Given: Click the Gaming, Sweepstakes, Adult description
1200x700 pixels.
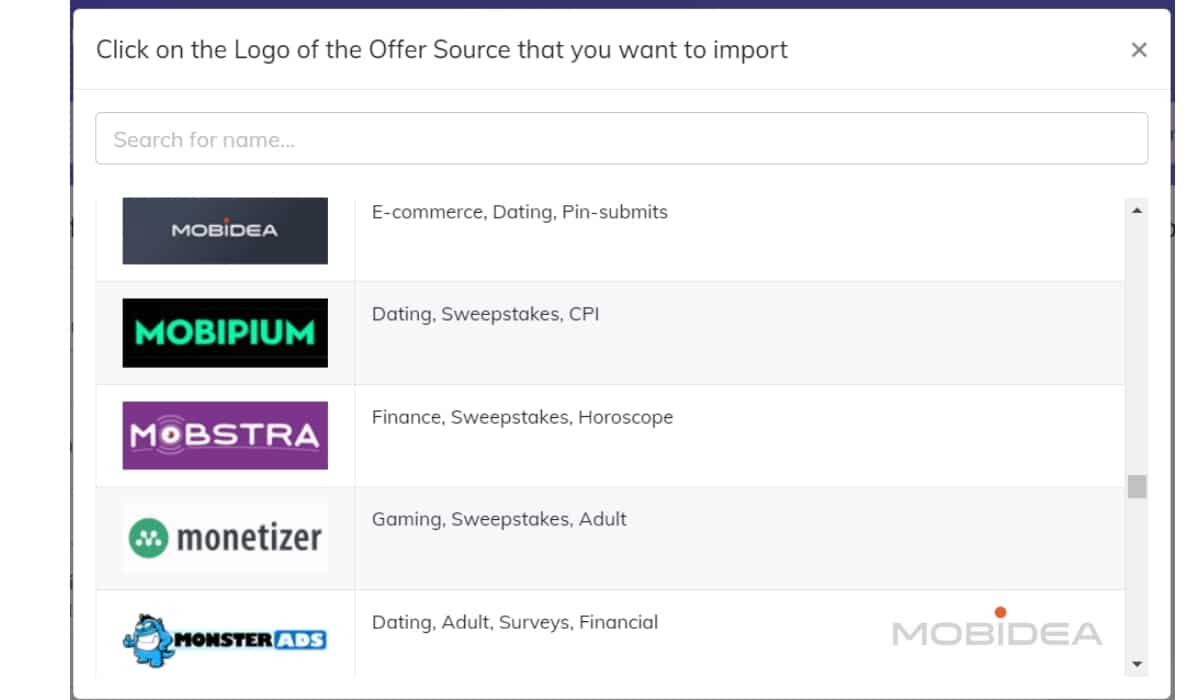Looking at the screenshot, I should 500,519.
